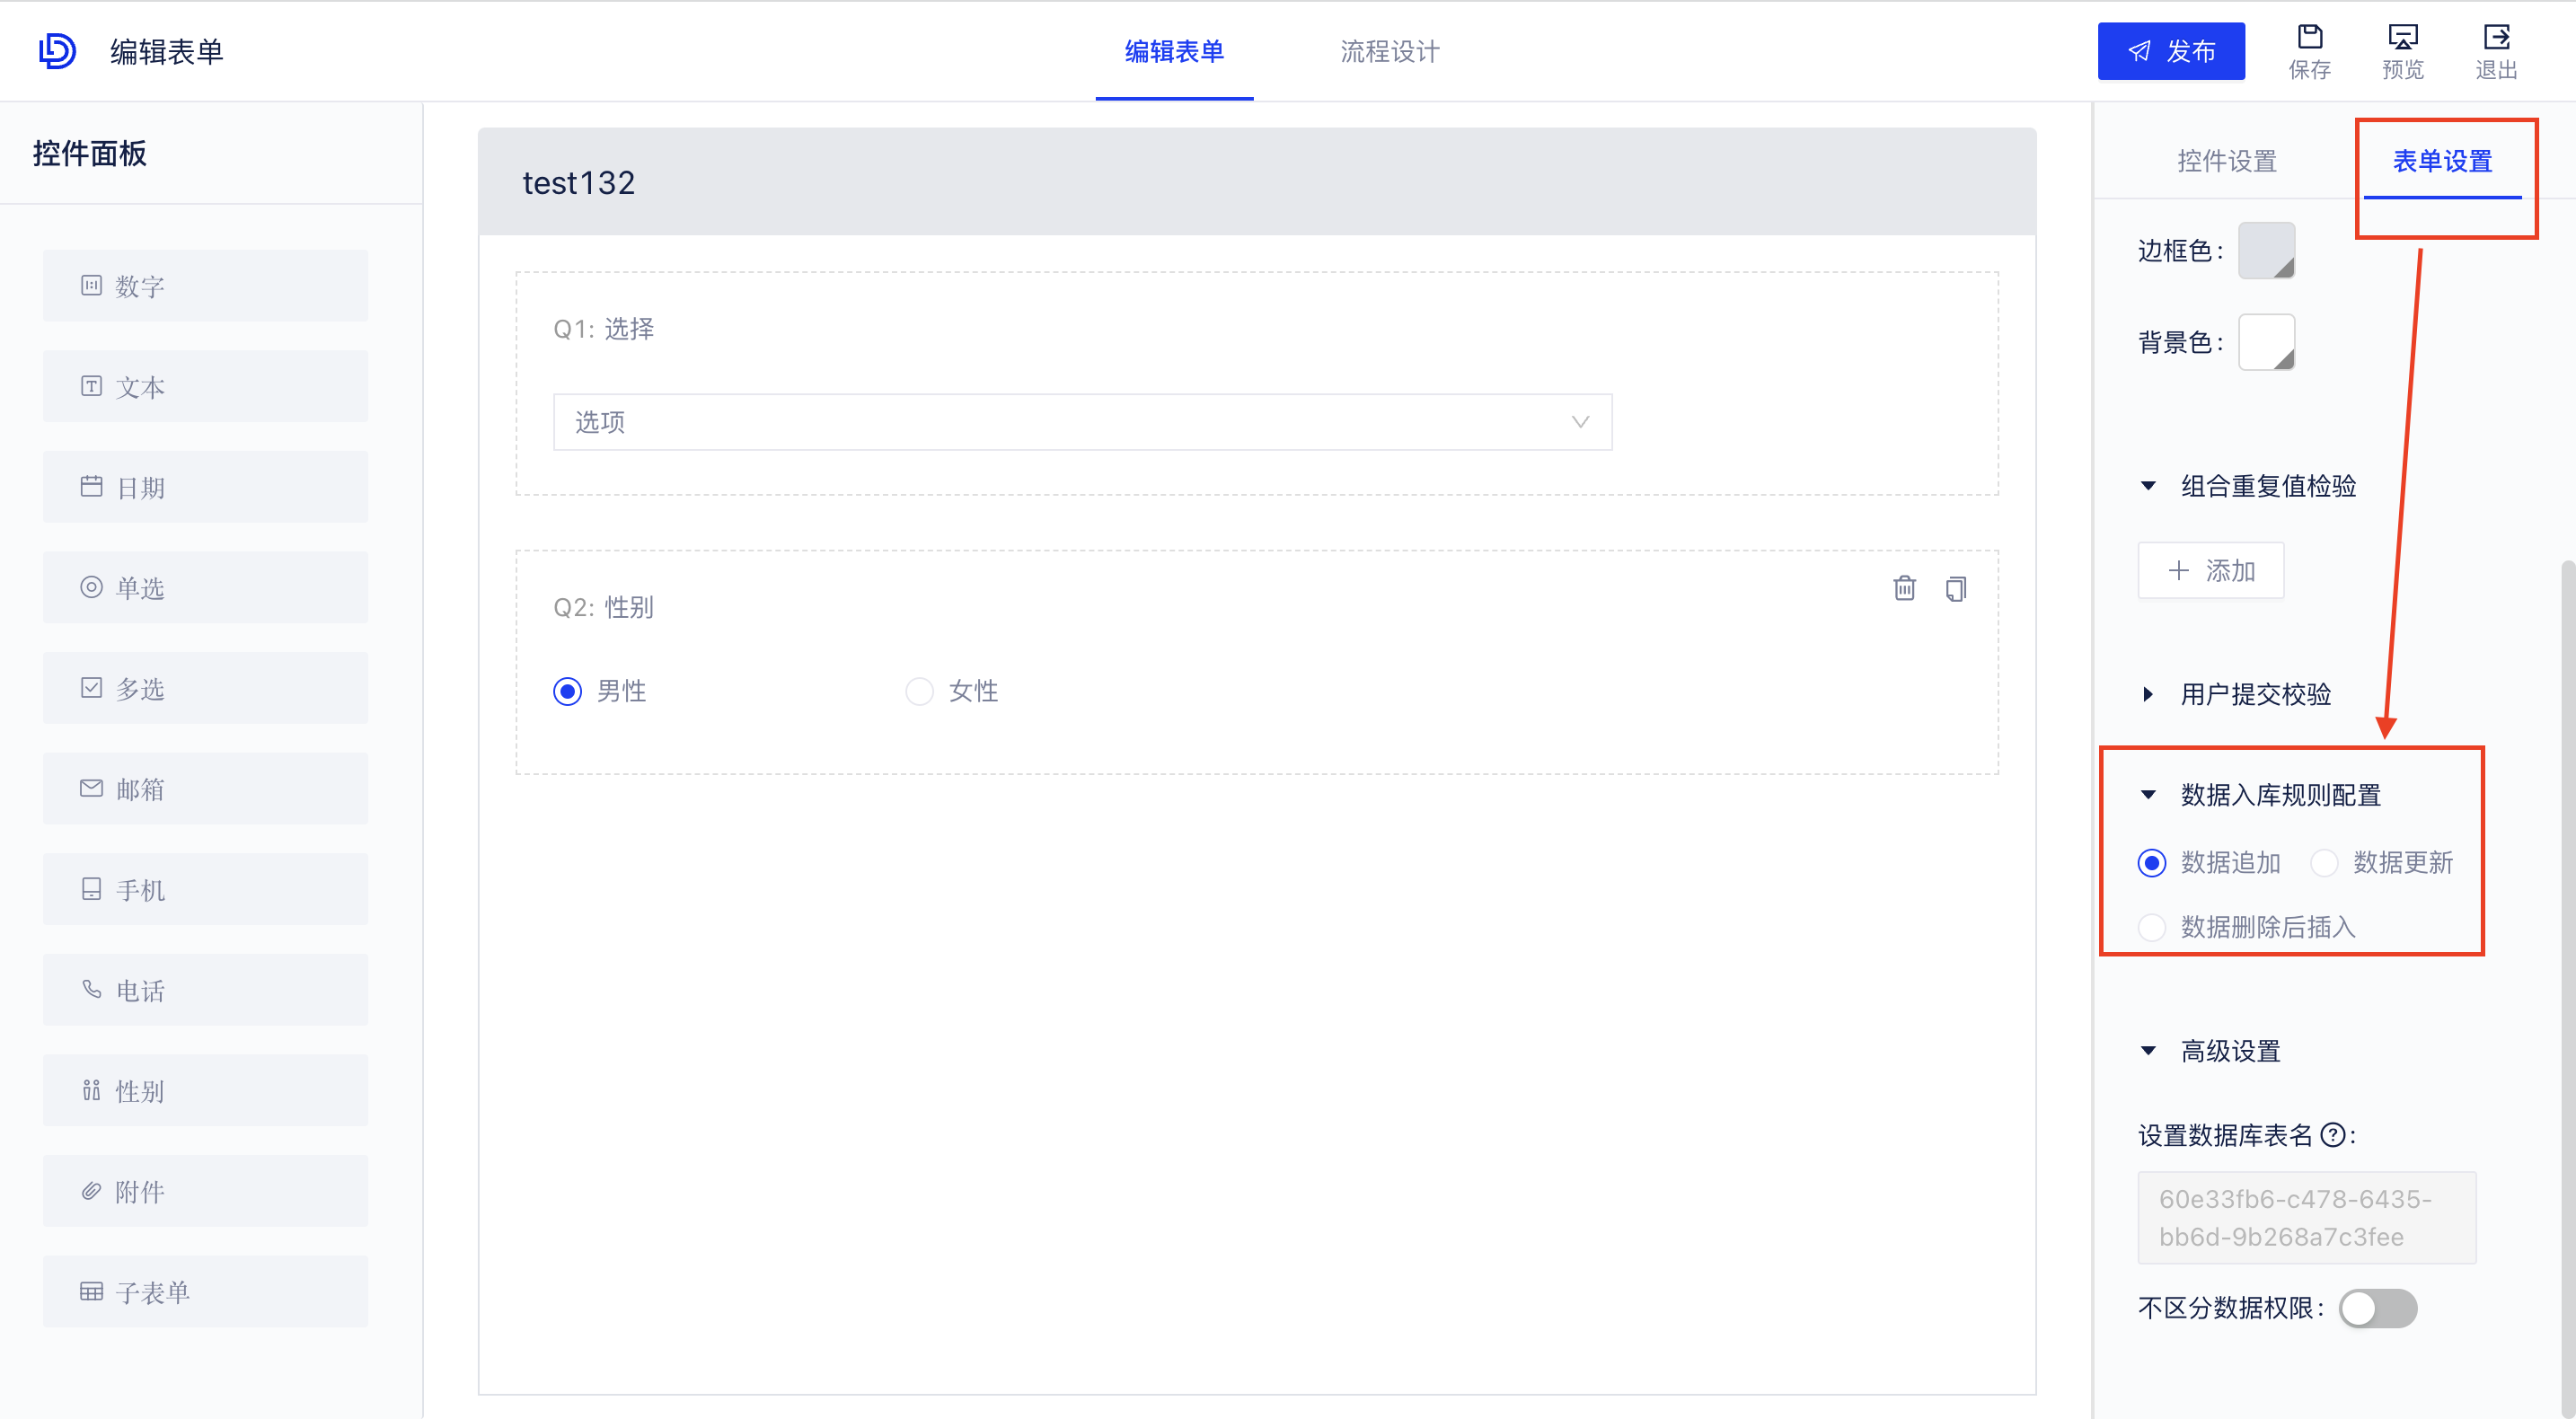Screen dimensions: 2576x1419
Task: Open the 控件设置 panel tab
Action: pyautogui.click(x=2226, y=160)
